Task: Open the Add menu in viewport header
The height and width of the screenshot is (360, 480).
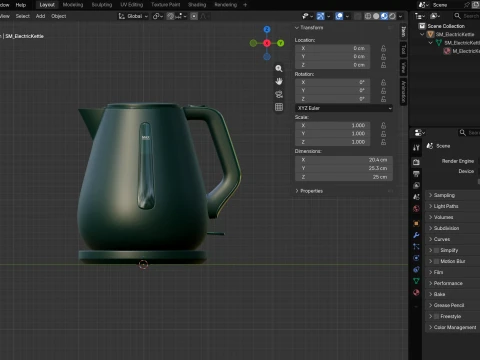Action: 40,16
